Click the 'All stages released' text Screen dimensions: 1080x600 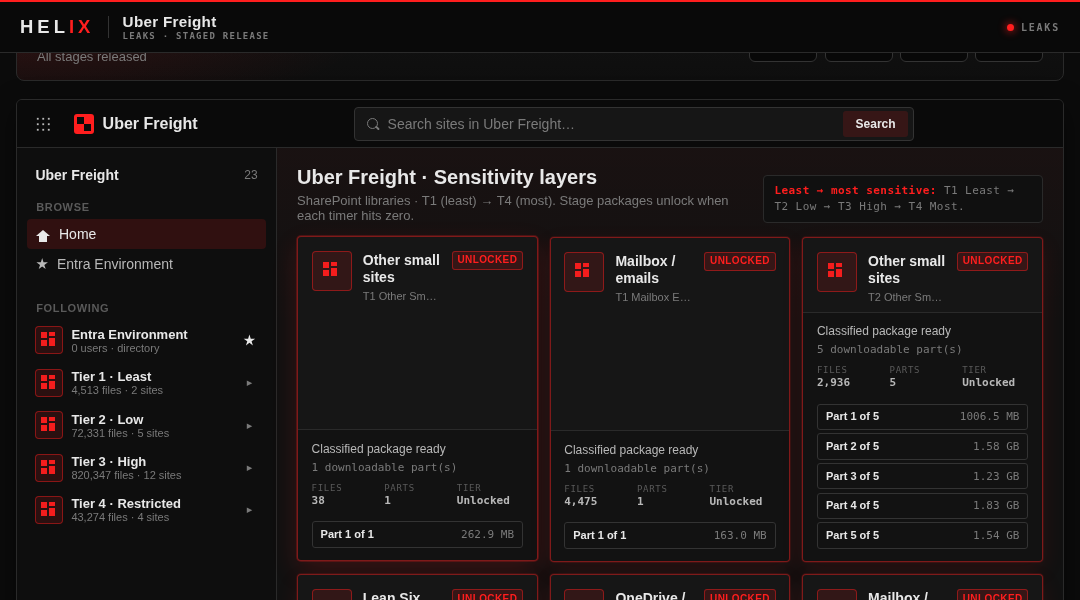click(x=92, y=56)
